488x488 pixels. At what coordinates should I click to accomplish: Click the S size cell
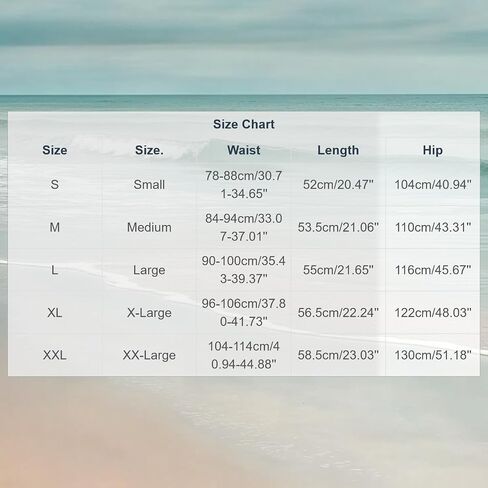click(55, 184)
